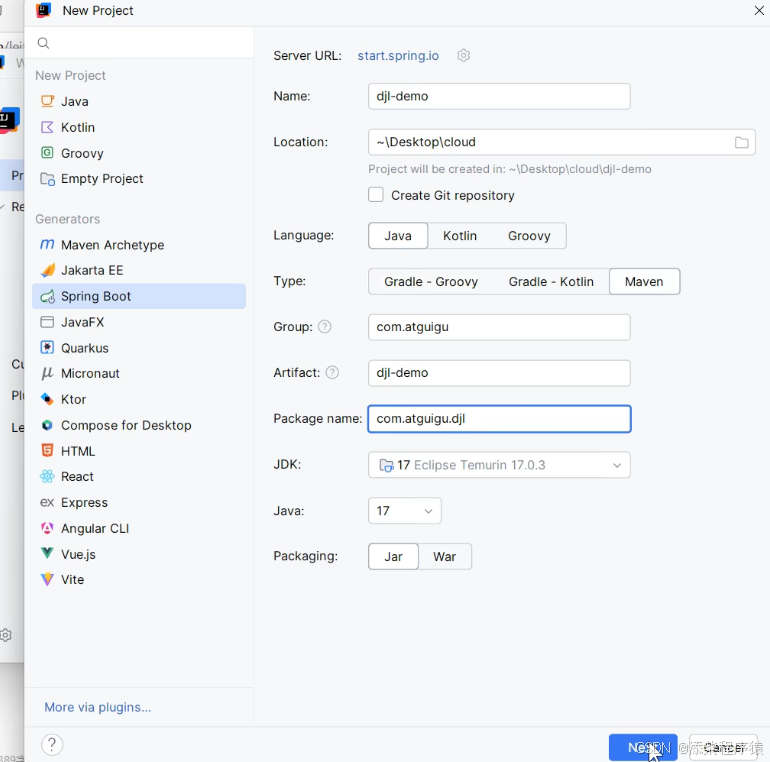Choose the React generator icon
The height and width of the screenshot is (762, 770).
pyautogui.click(x=47, y=476)
